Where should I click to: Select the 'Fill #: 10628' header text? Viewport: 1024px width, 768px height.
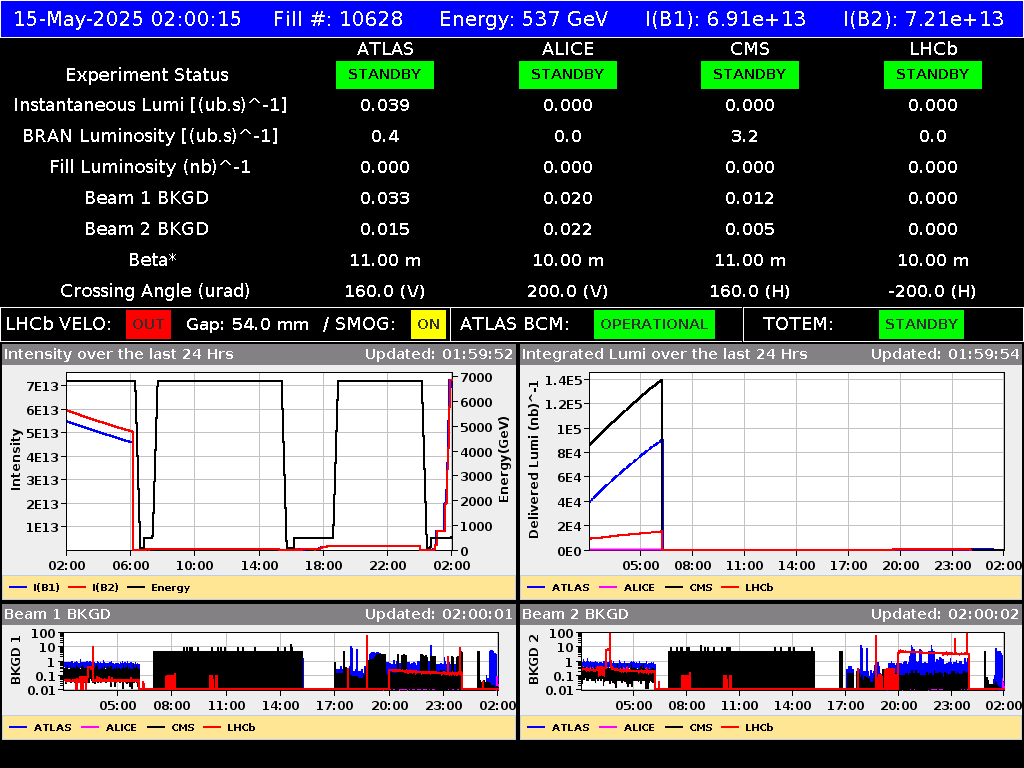[x=338, y=18]
